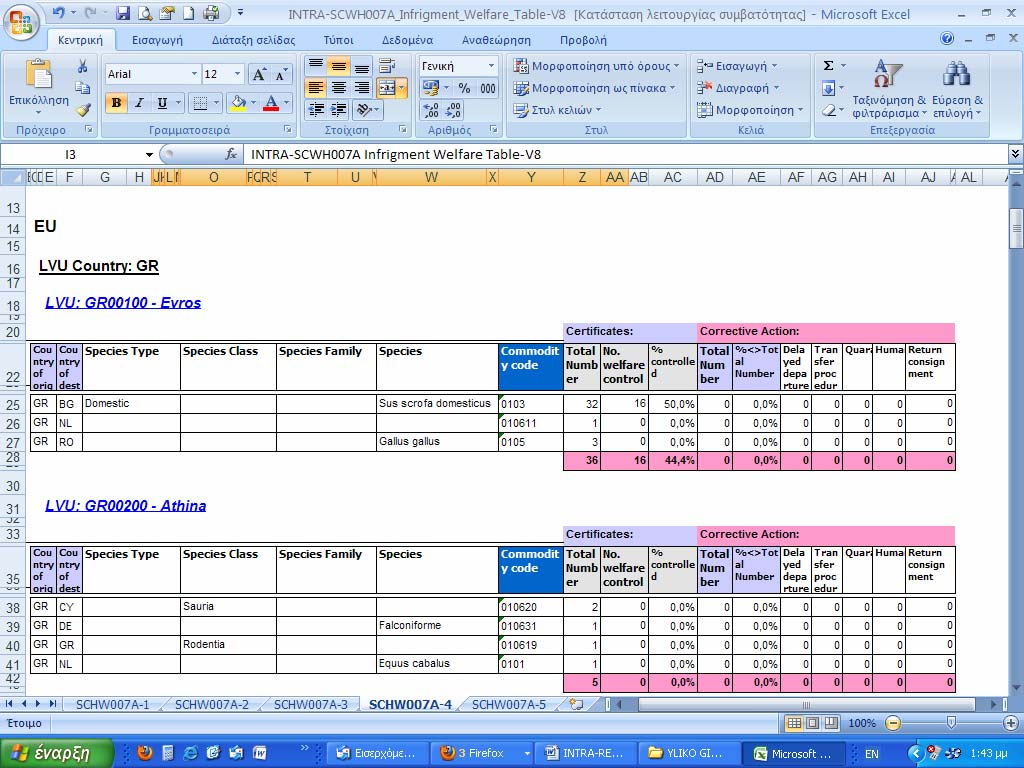Apply thousands separator (000) format
The height and width of the screenshot is (768, 1024).
(x=488, y=88)
